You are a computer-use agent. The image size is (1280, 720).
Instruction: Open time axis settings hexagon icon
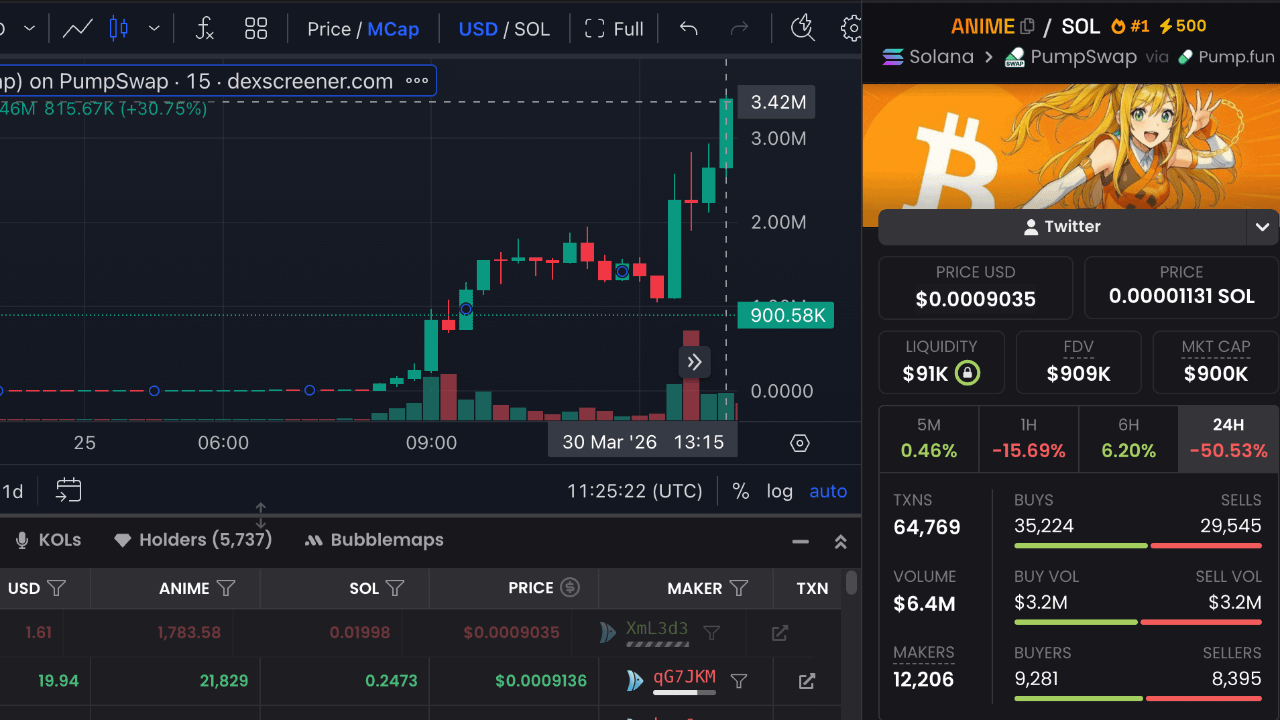tap(800, 443)
